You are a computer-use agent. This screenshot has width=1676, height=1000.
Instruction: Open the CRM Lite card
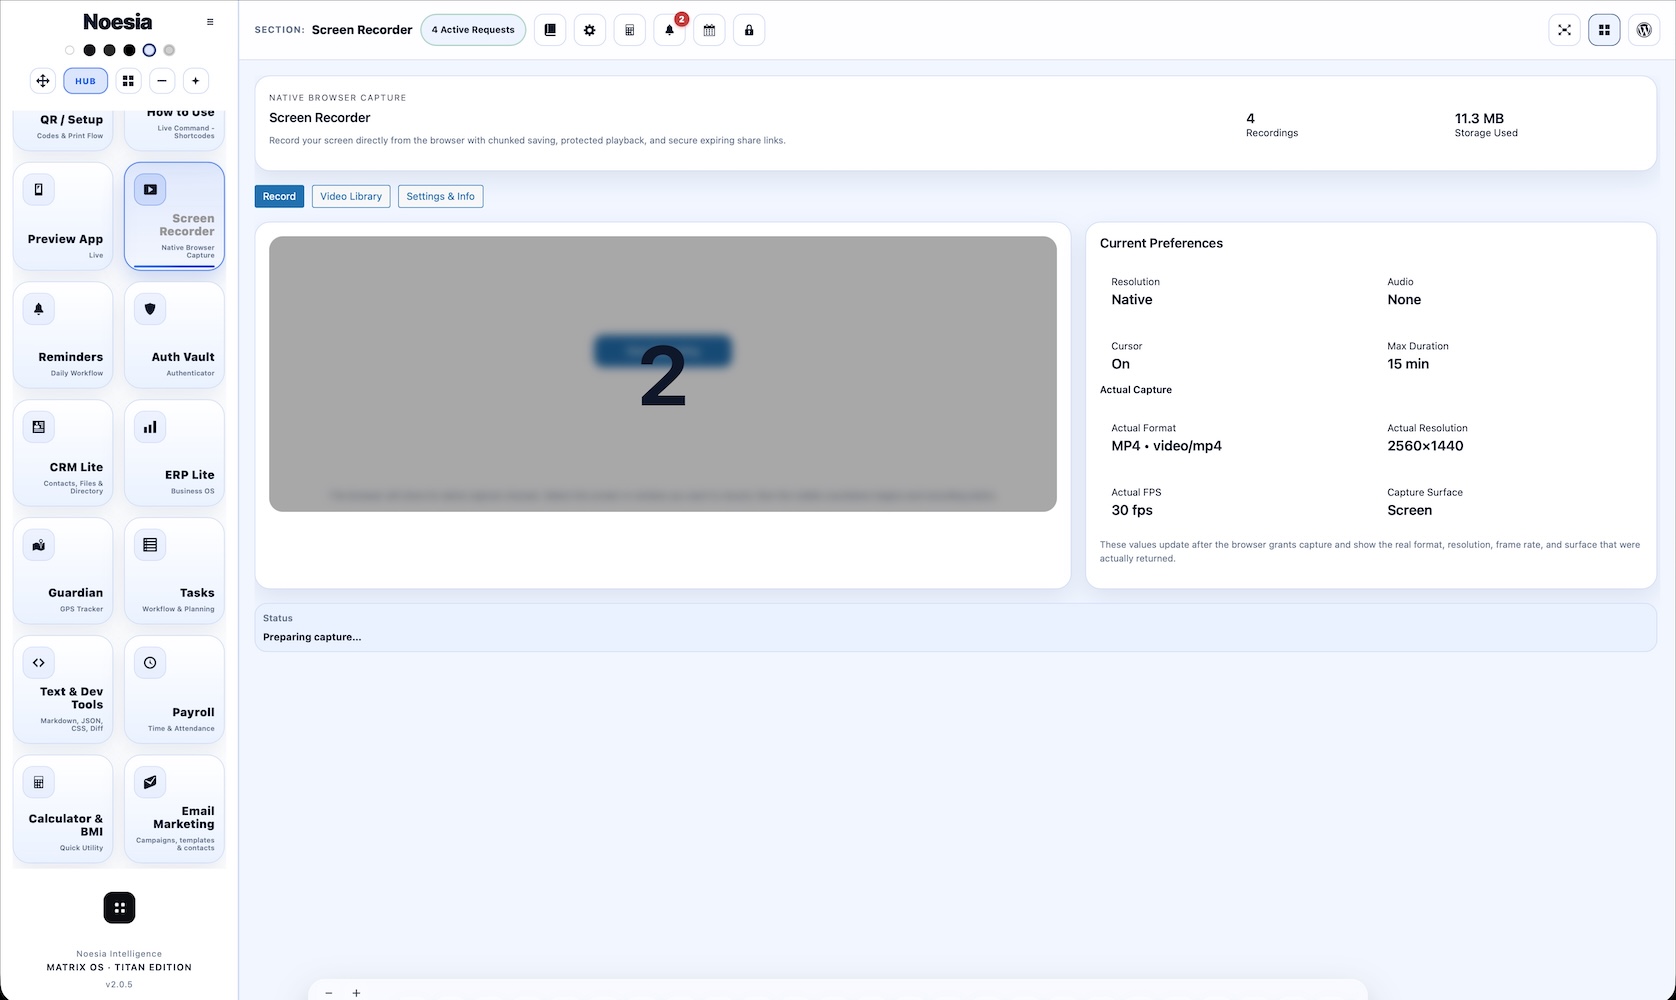click(x=63, y=453)
